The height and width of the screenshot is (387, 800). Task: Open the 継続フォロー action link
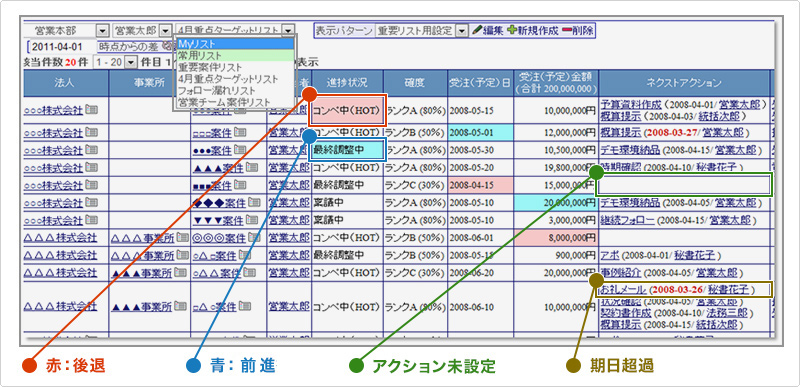[627, 220]
